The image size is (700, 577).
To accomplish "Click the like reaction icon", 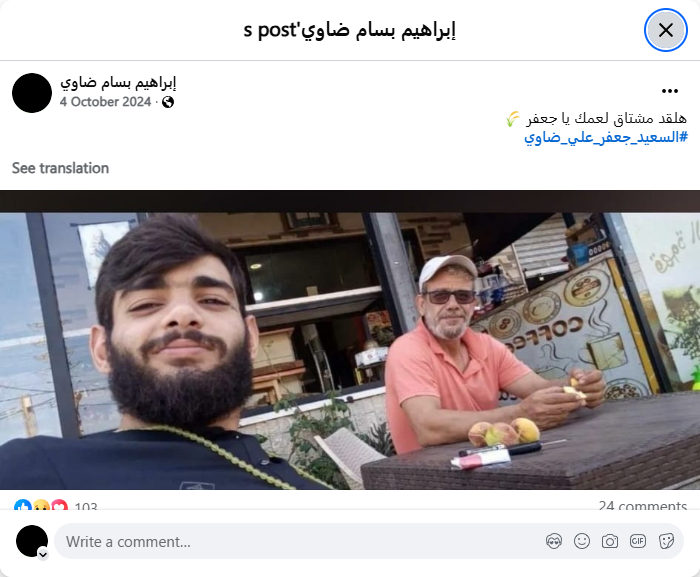I will [x=22, y=506].
